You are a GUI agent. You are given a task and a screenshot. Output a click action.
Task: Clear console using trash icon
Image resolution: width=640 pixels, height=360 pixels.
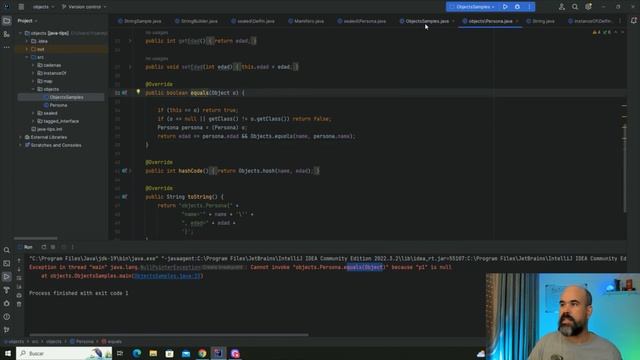(19, 304)
